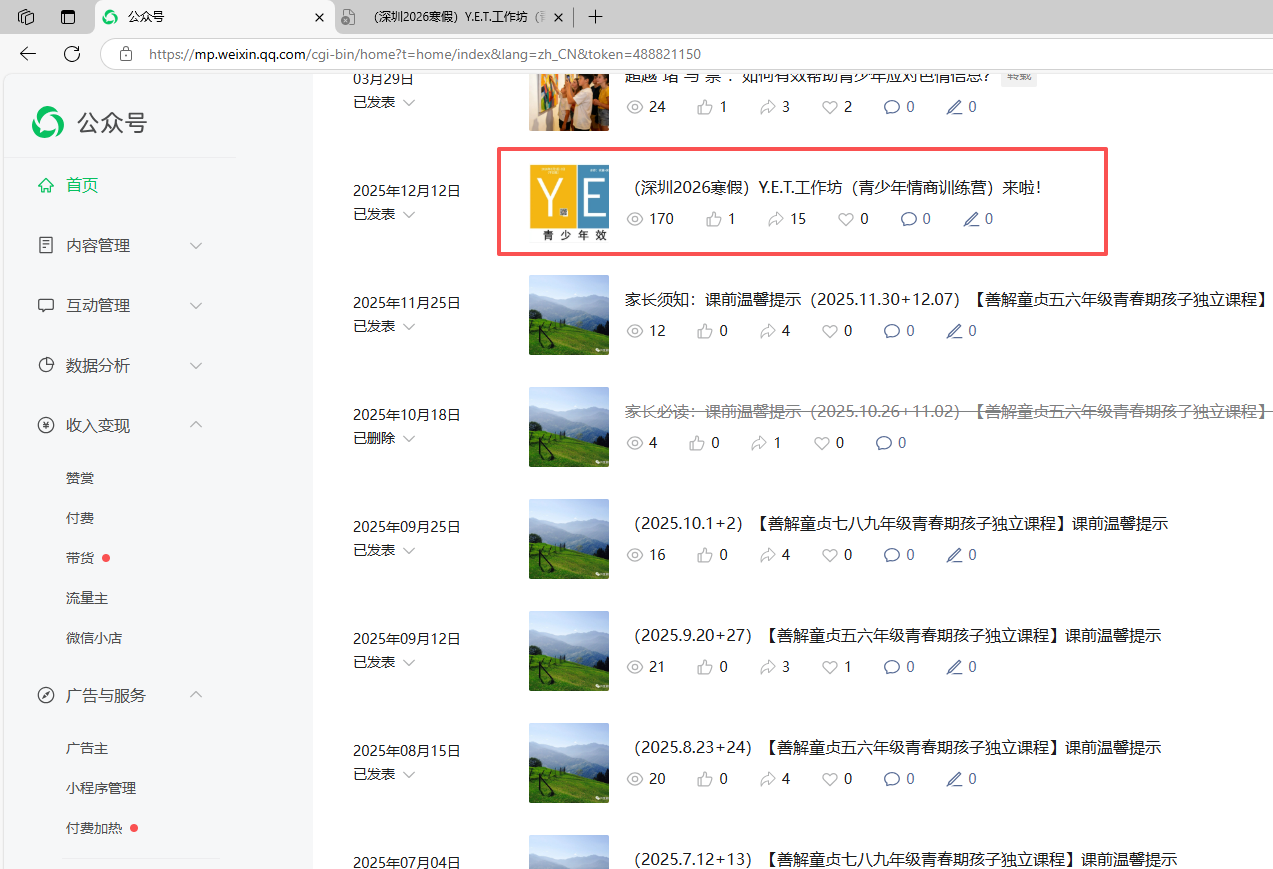Viewport: 1273px width, 869px height.
Task: Click share arrow icon for Y.E.T.工作坊 article
Action: 776,219
